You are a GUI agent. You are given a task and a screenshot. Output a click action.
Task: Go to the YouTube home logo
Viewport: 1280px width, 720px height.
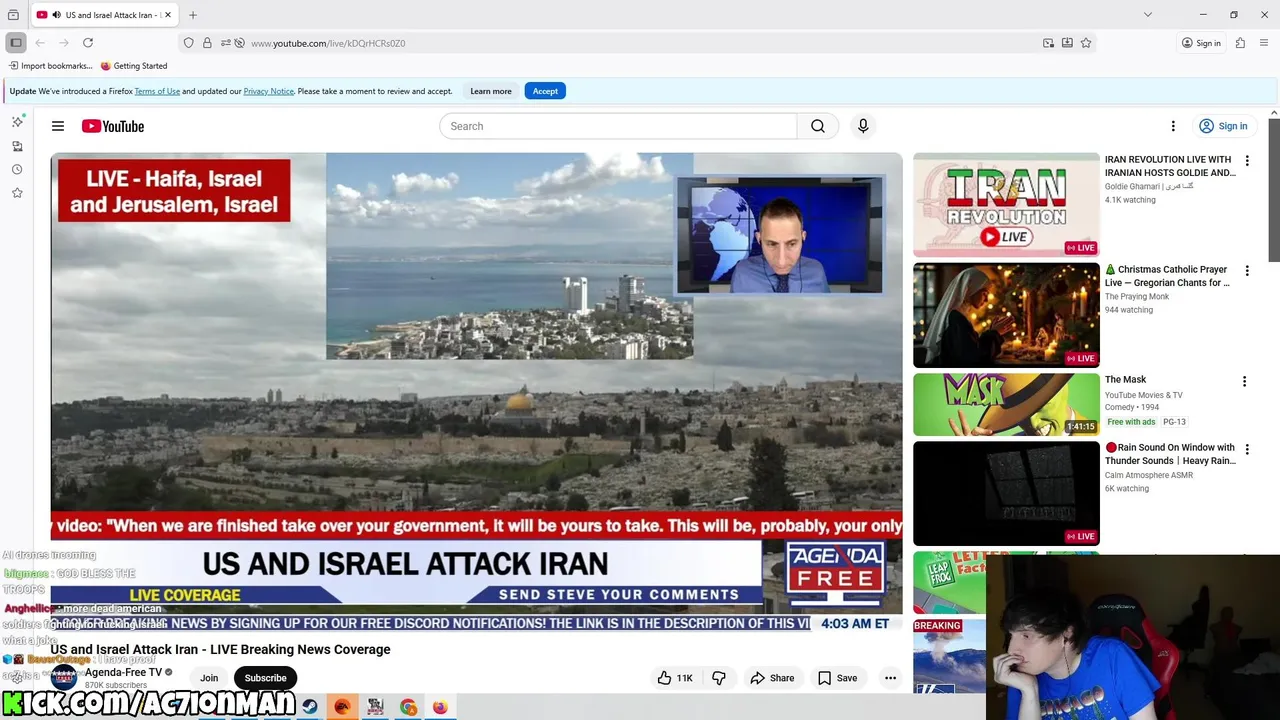click(113, 126)
